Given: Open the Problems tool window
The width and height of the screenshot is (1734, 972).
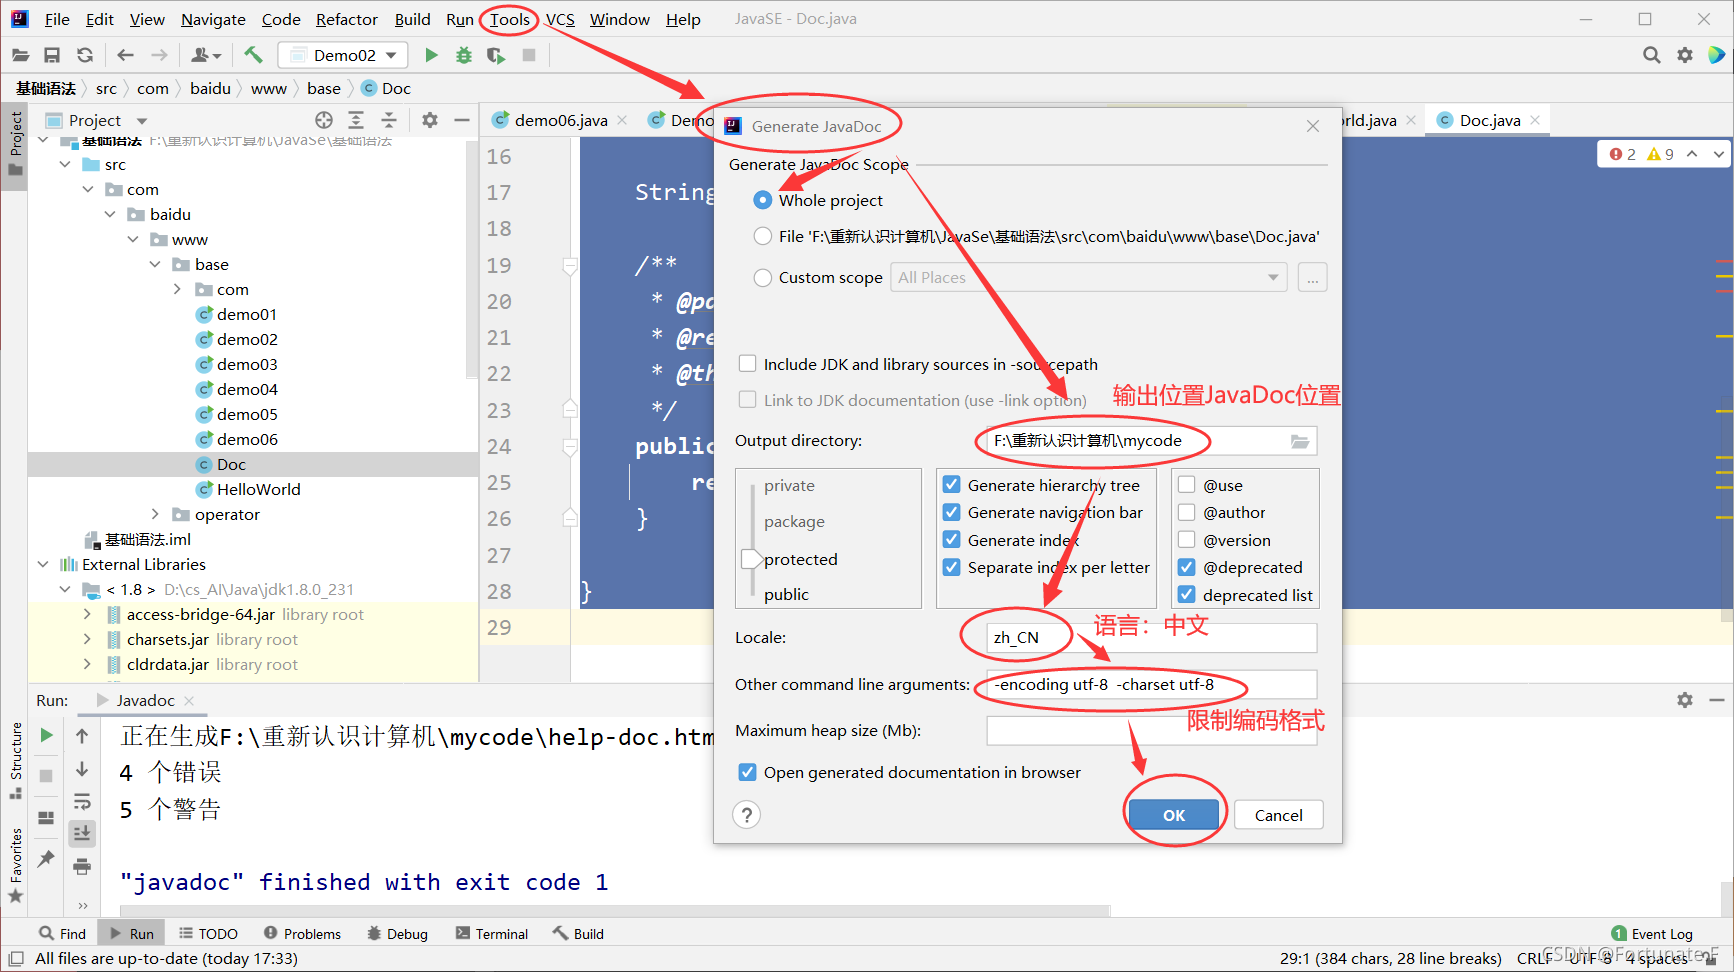Looking at the screenshot, I should (x=303, y=934).
